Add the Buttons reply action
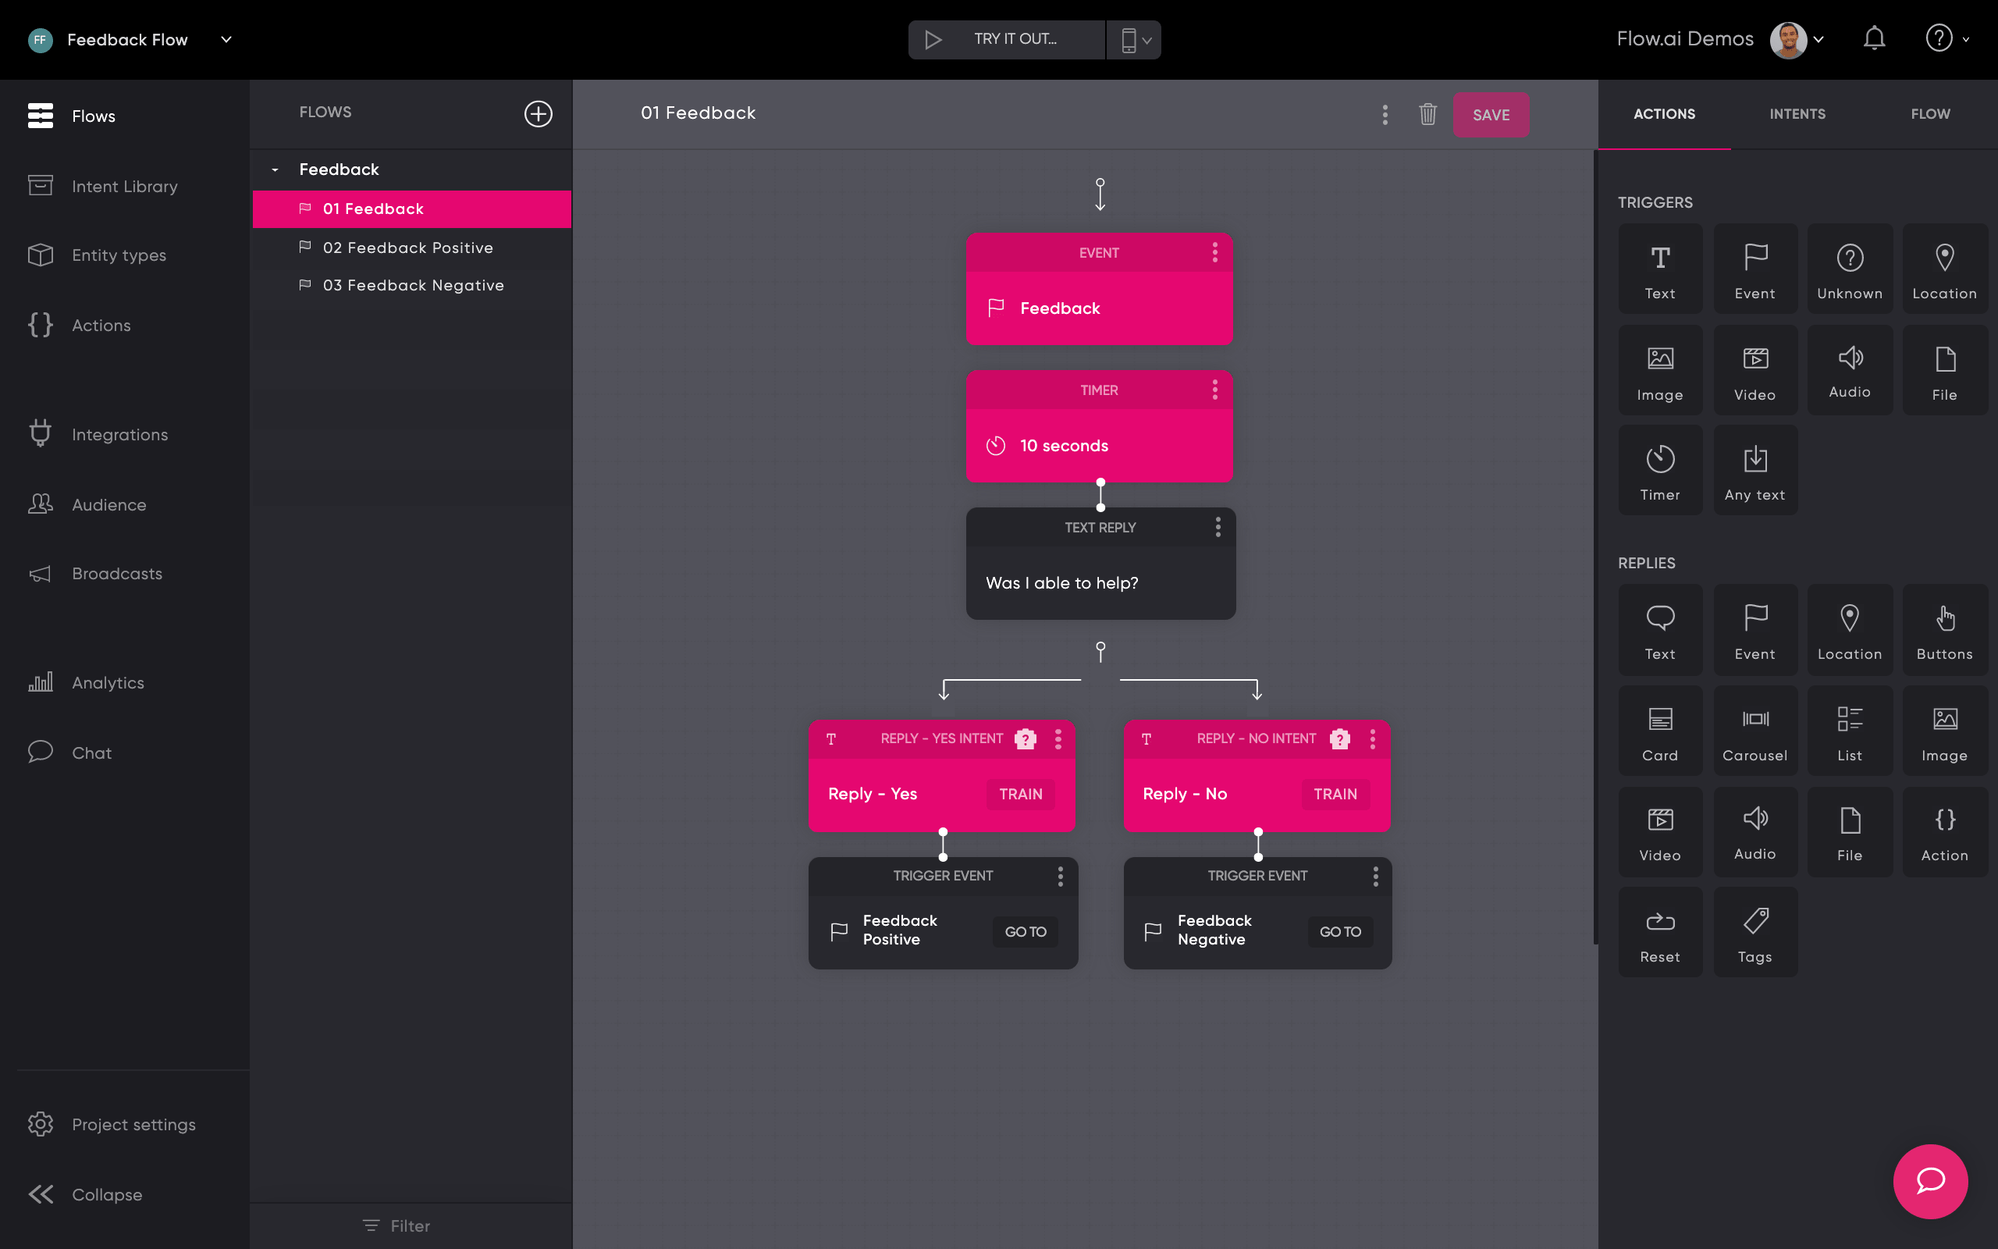 1943,630
